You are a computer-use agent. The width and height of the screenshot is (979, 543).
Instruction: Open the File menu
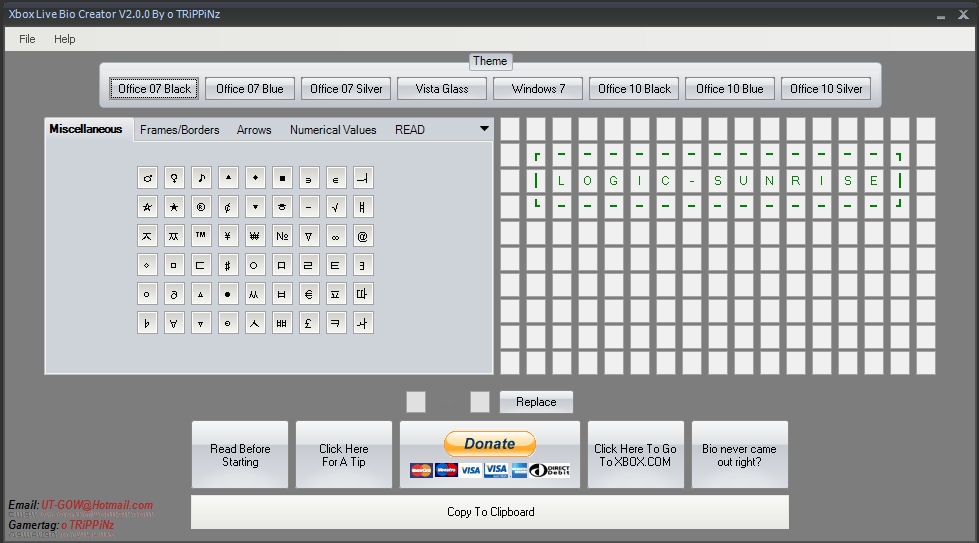(27, 39)
